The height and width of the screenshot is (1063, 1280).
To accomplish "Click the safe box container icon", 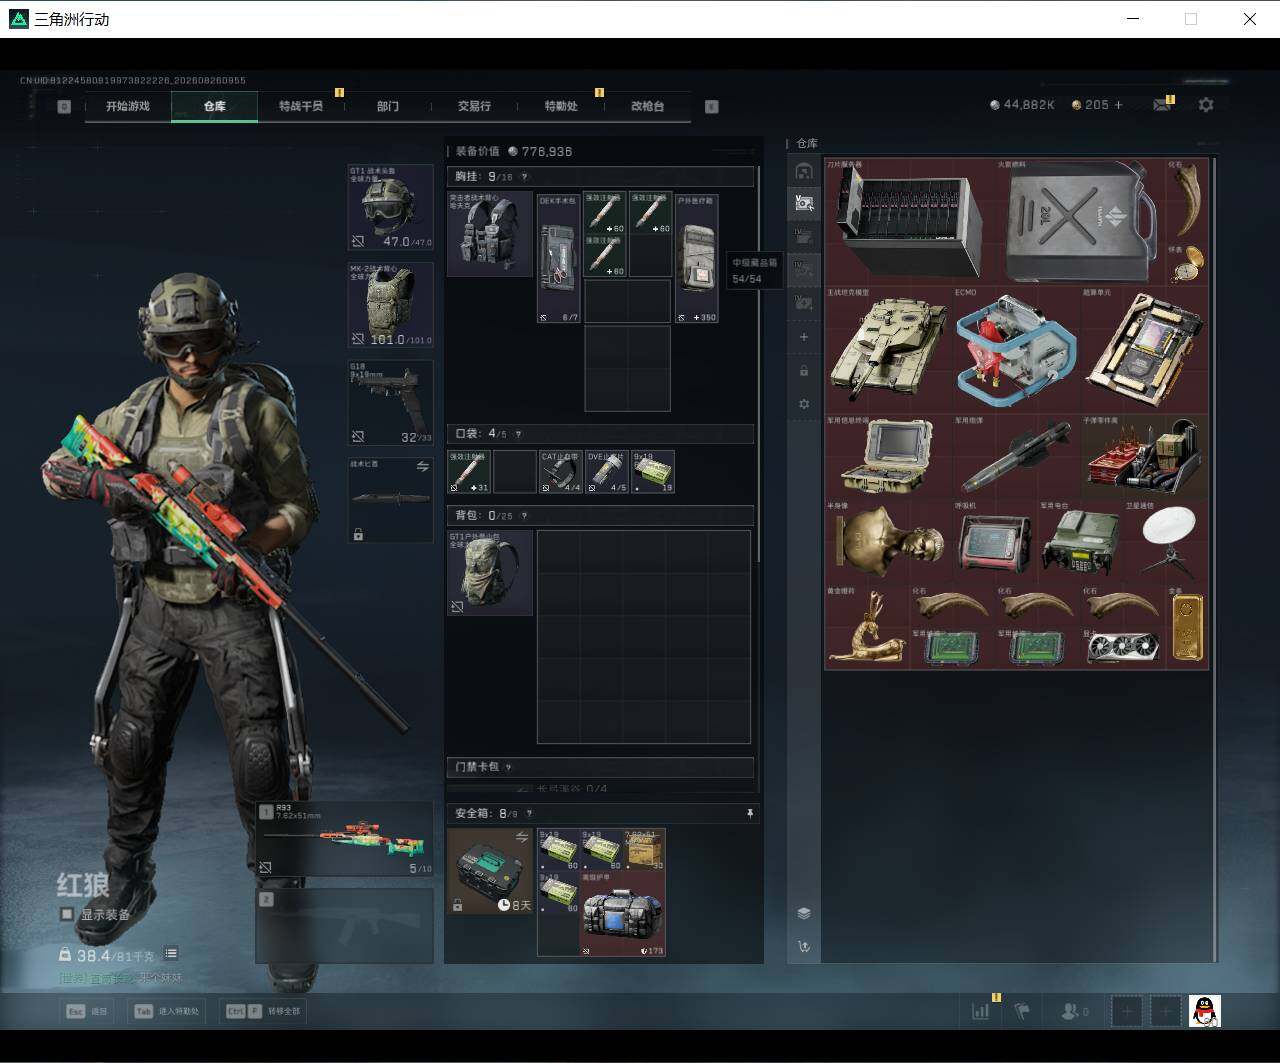I will tap(489, 870).
